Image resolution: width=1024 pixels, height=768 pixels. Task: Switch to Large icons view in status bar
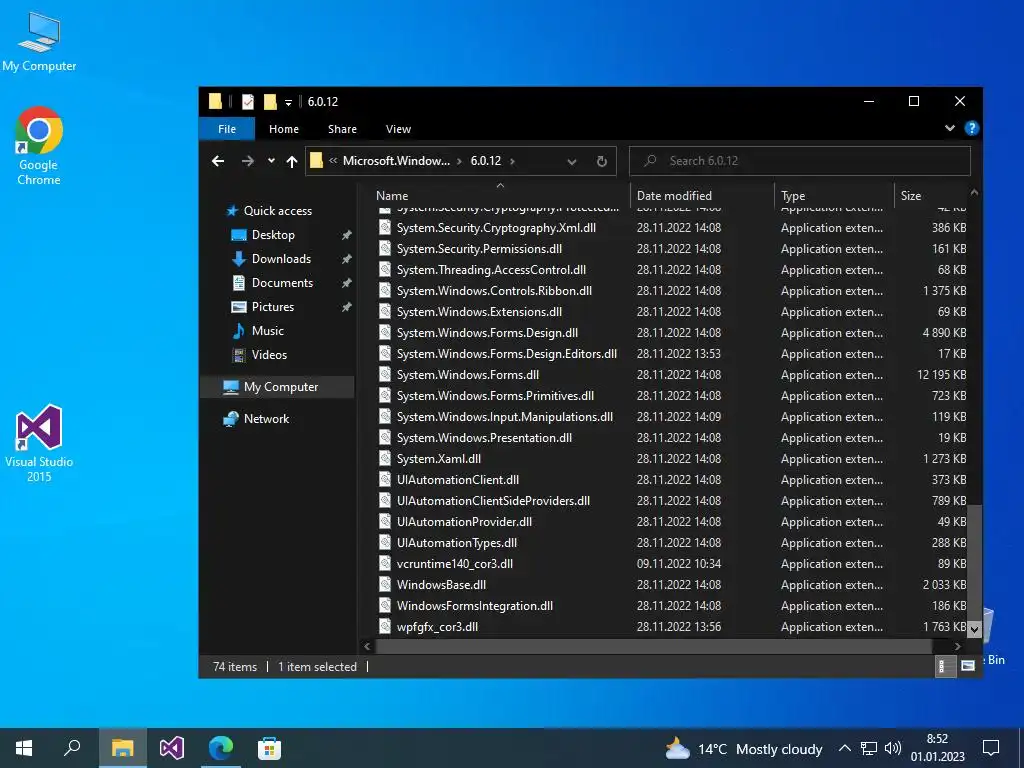tap(968, 666)
